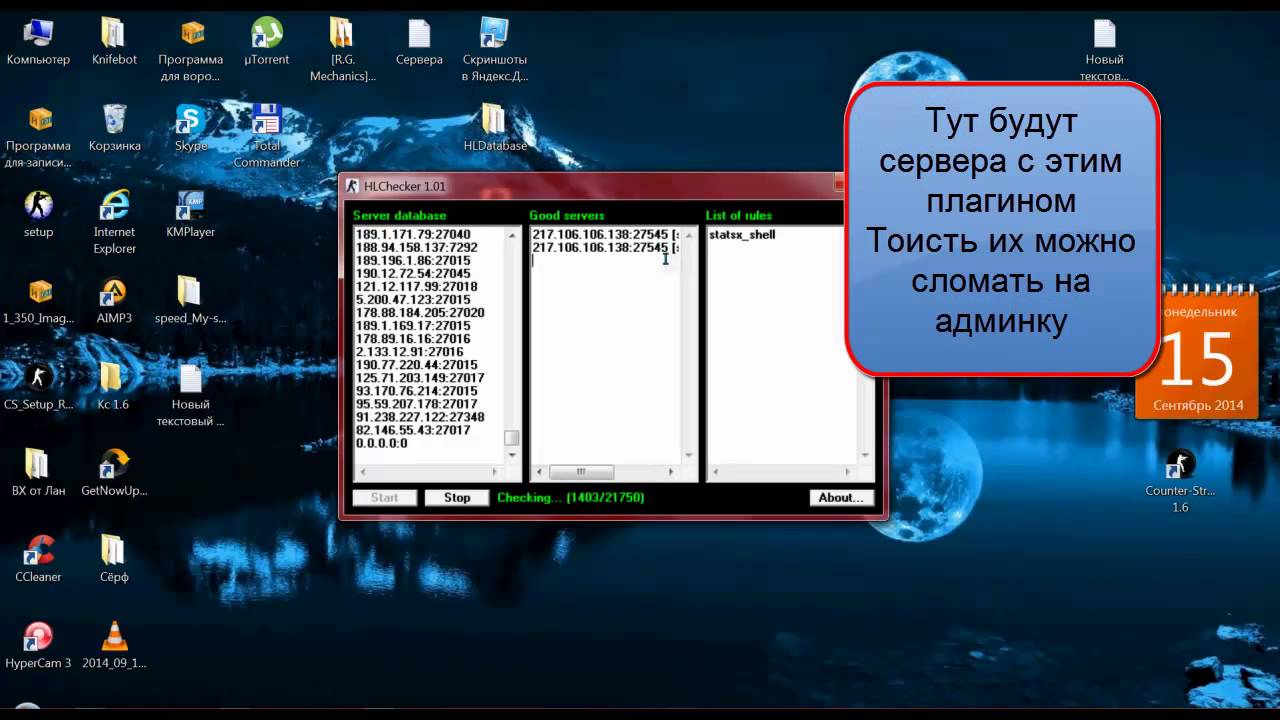Launch the Counter-Strike 1.6 shortcut
Screen dimensions: 1280x720
tap(1180, 482)
